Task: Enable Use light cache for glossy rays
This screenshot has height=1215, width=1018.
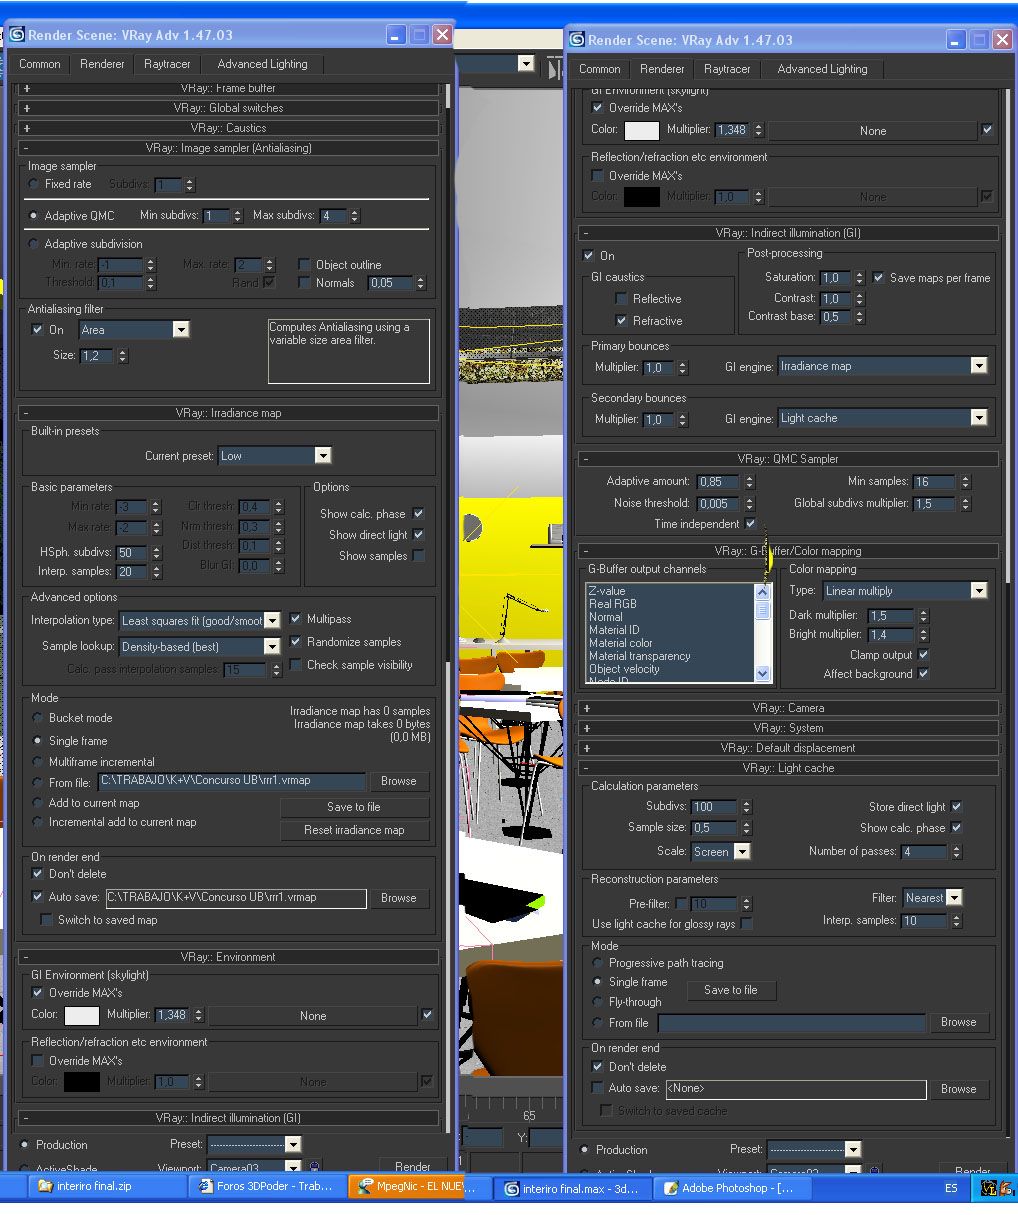Action: pyautogui.click(x=746, y=924)
